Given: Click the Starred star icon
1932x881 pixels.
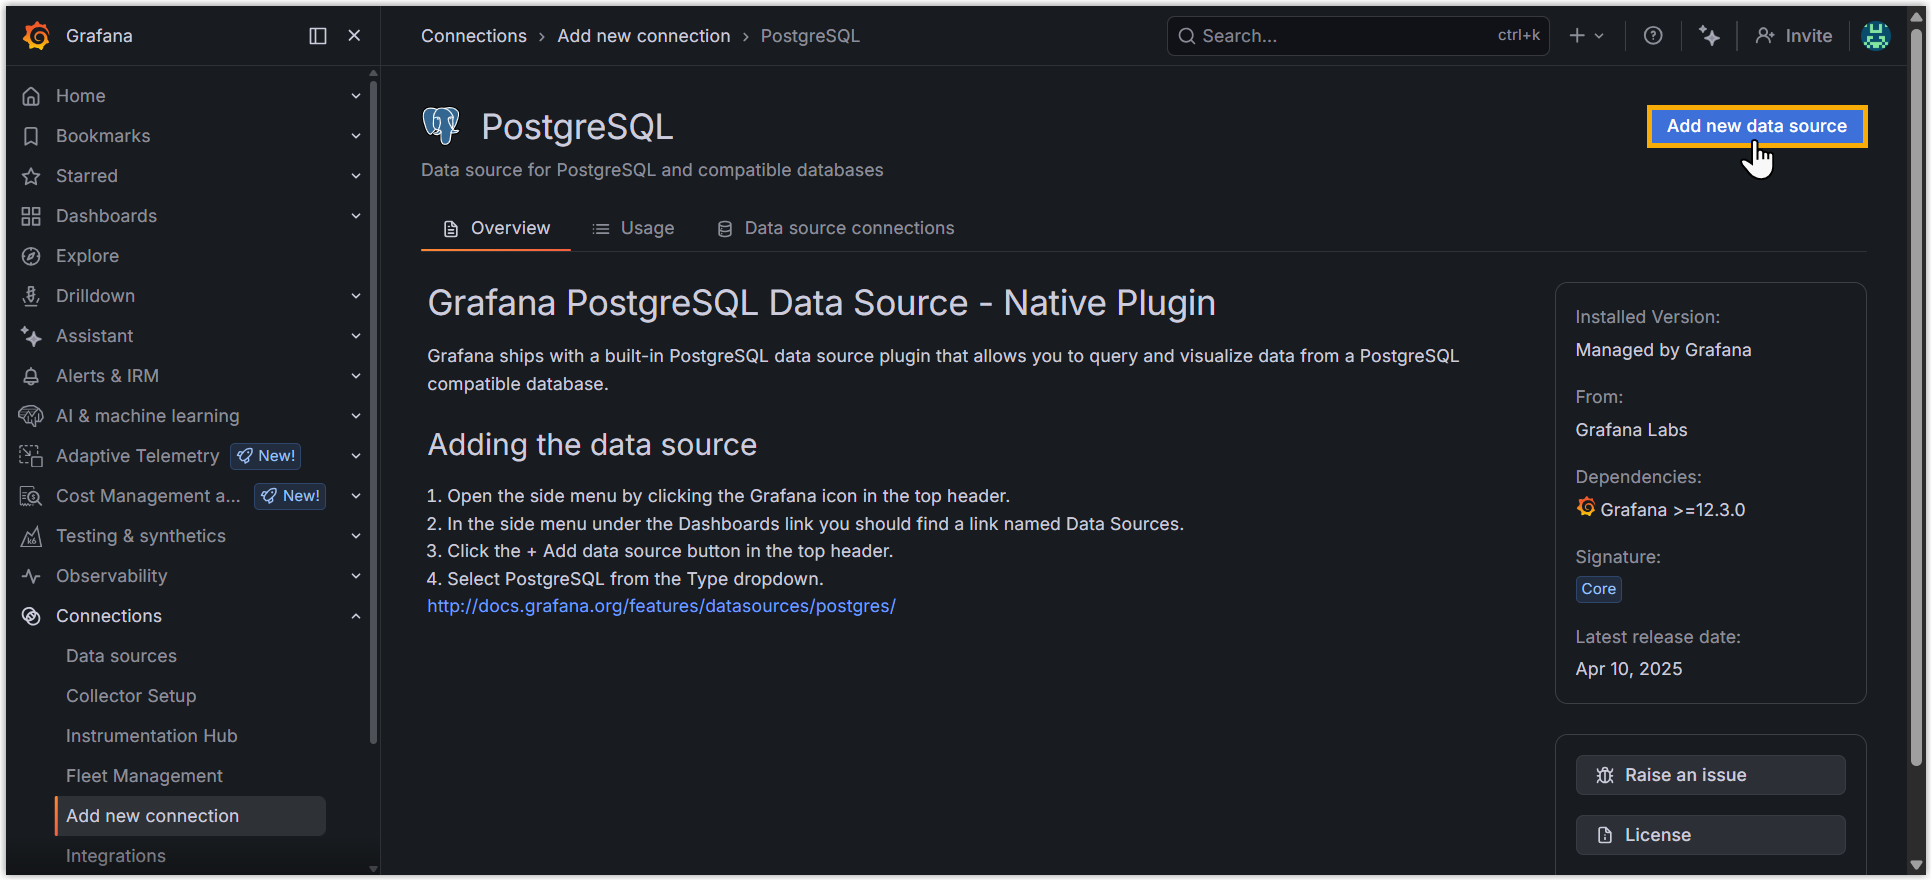Looking at the screenshot, I should click(31, 176).
